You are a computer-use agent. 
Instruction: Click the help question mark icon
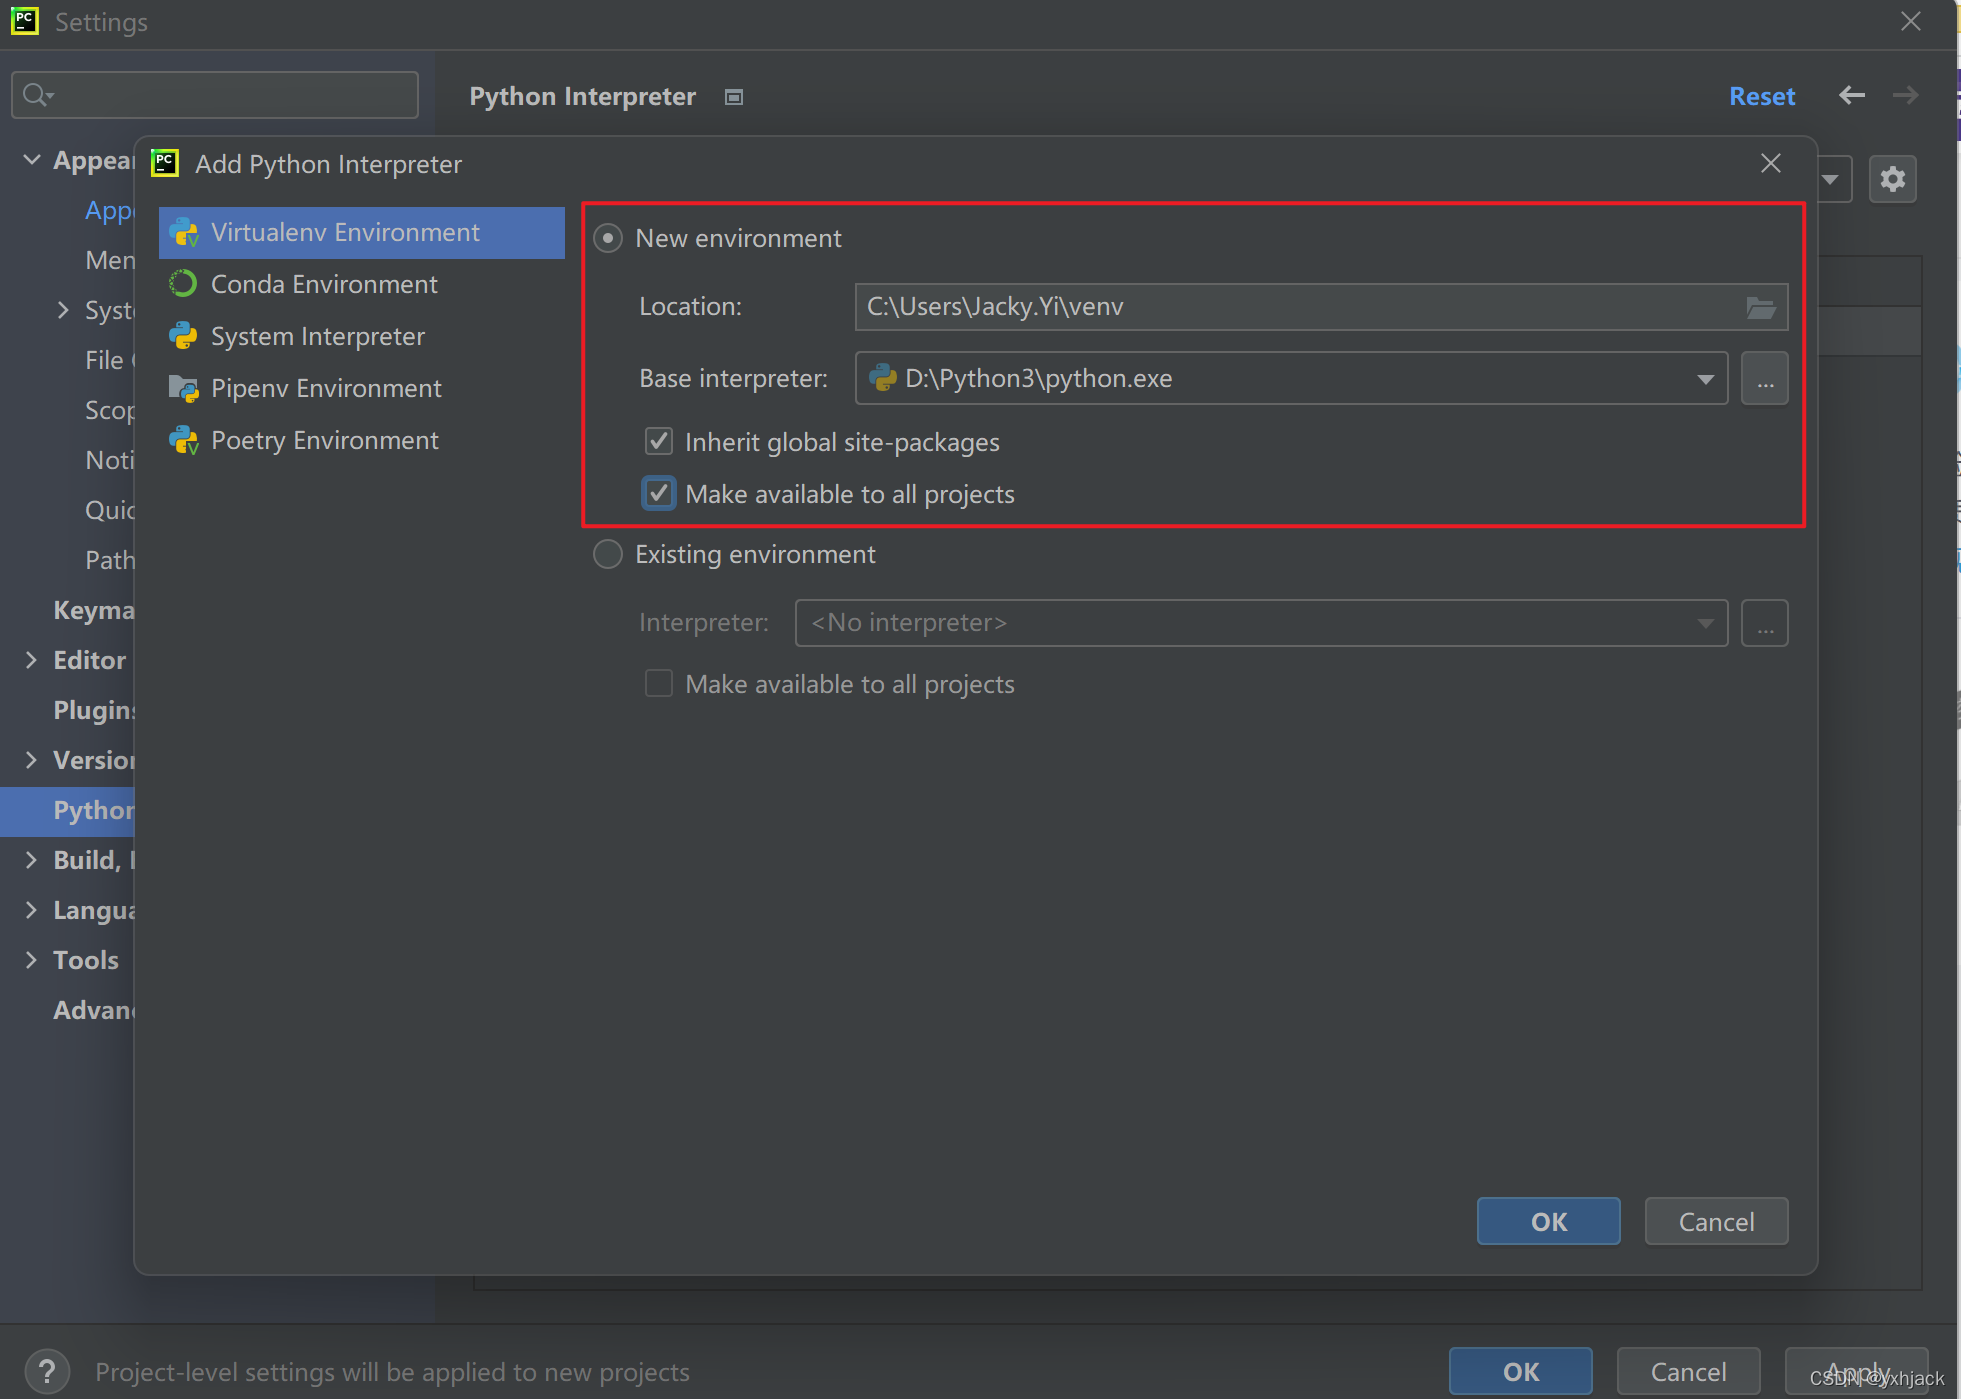coord(46,1371)
